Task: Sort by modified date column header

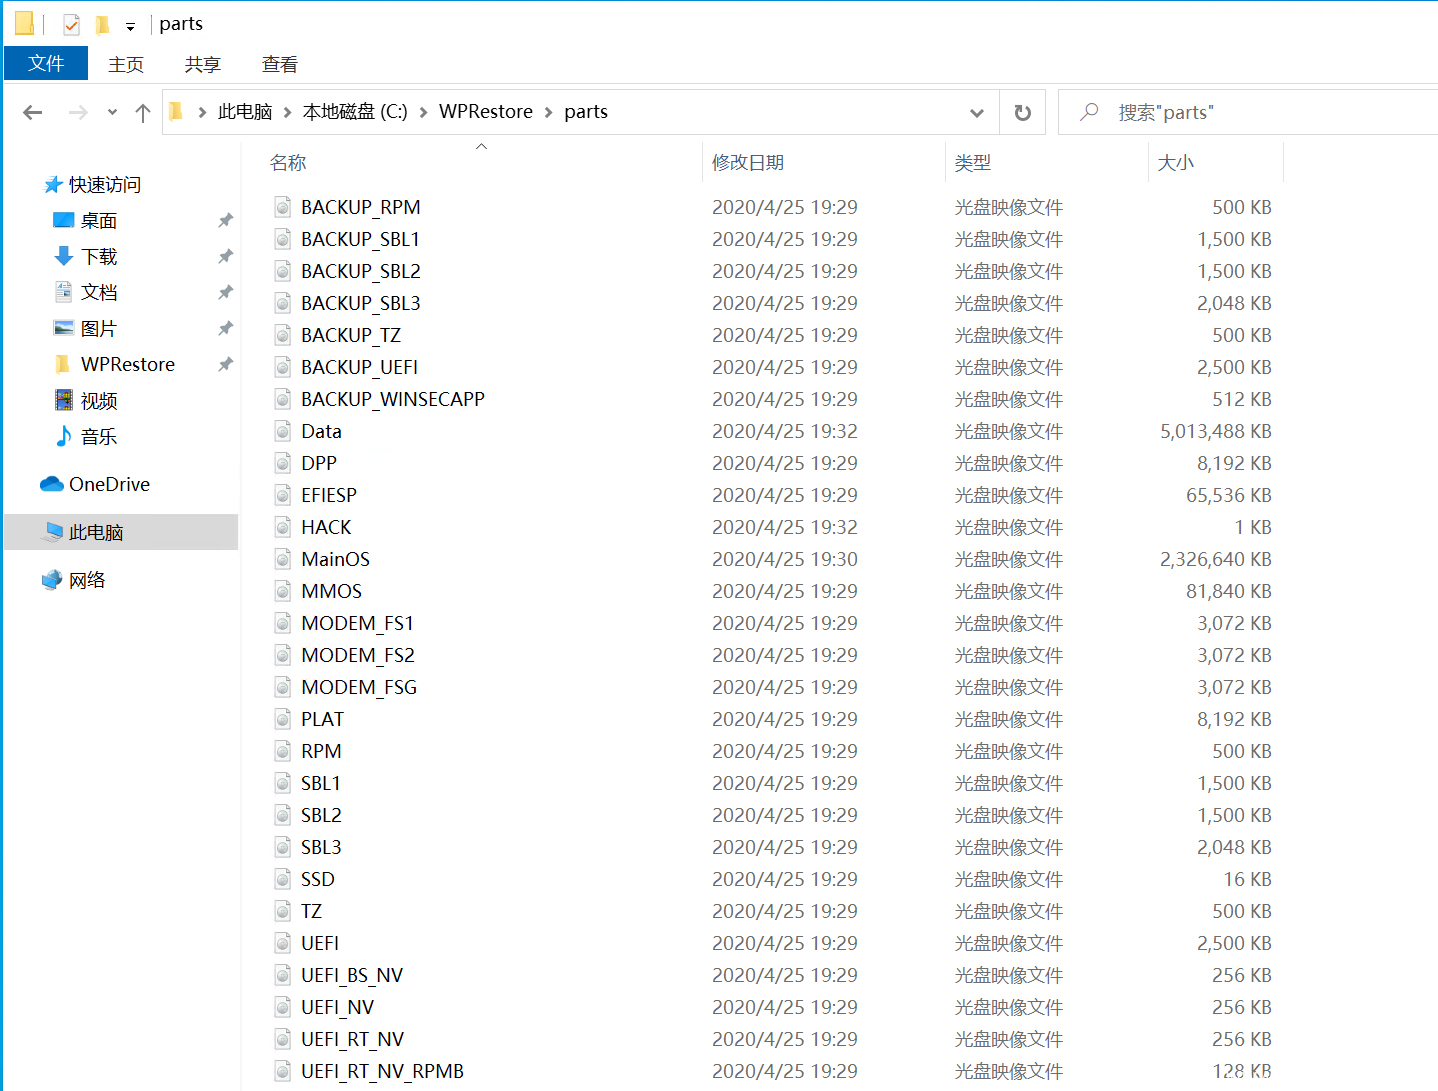Action: click(747, 163)
